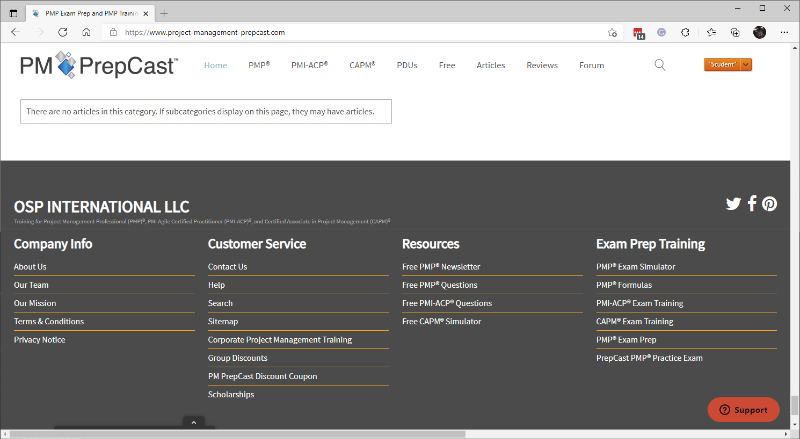The image size is (800, 439).
Task: Click the site lock icon in address bar
Action: point(113,32)
